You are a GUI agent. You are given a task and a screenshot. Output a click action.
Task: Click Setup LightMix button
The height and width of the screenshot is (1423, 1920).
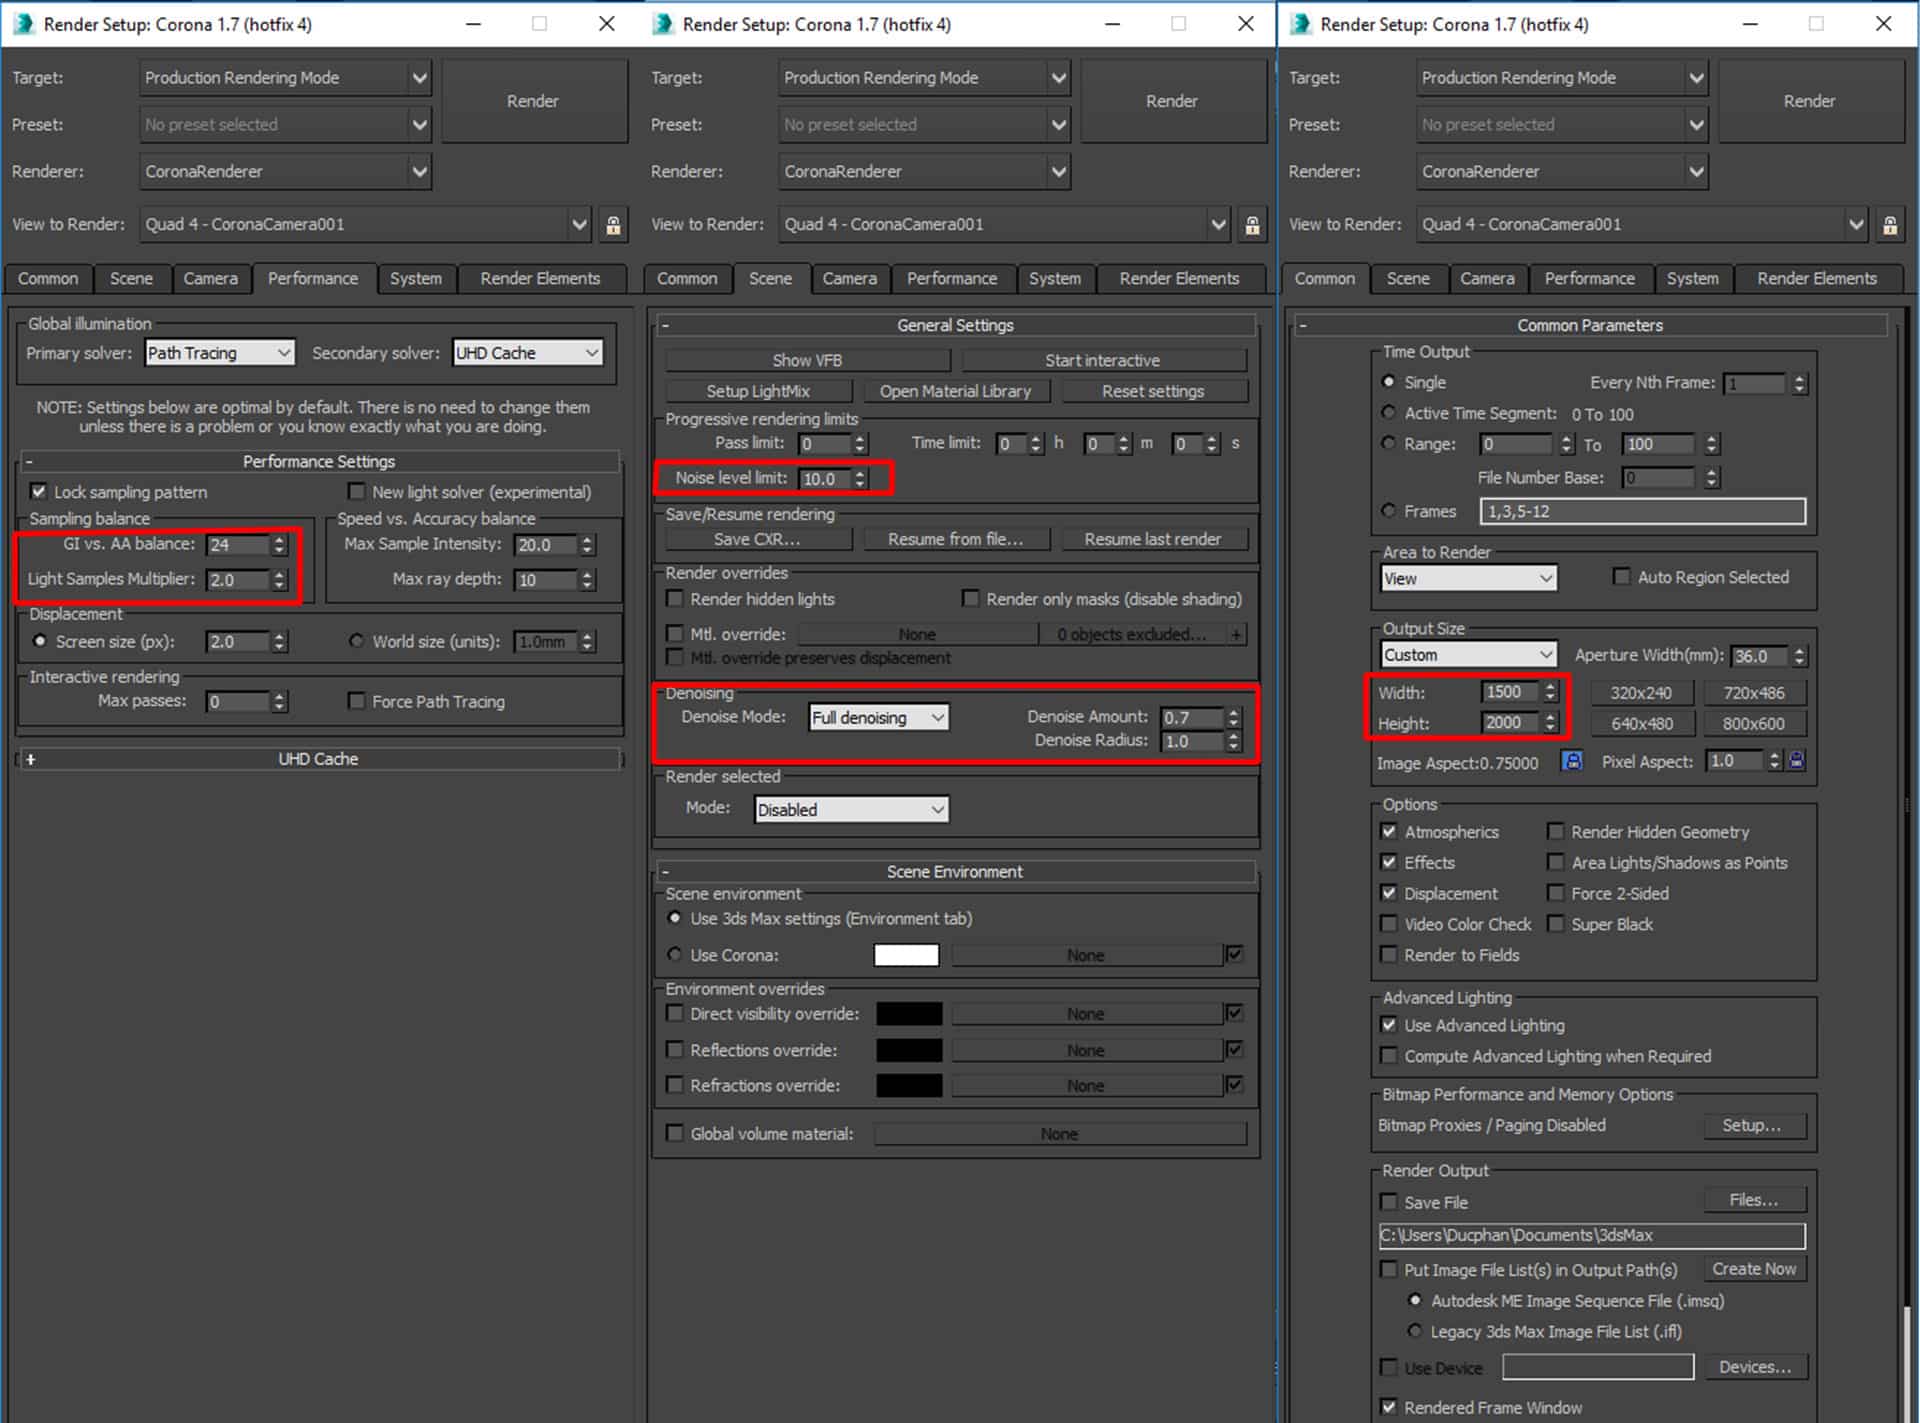point(758,391)
